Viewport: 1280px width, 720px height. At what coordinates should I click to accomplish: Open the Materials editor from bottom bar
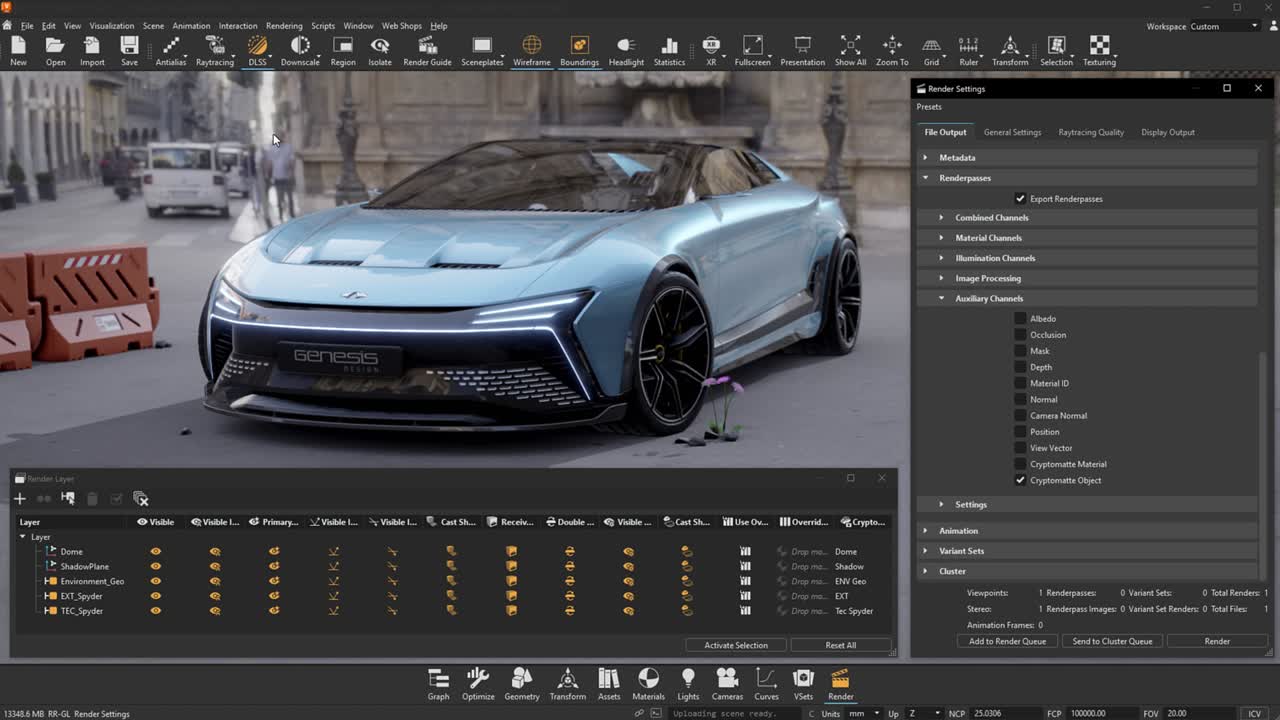coord(648,684)
